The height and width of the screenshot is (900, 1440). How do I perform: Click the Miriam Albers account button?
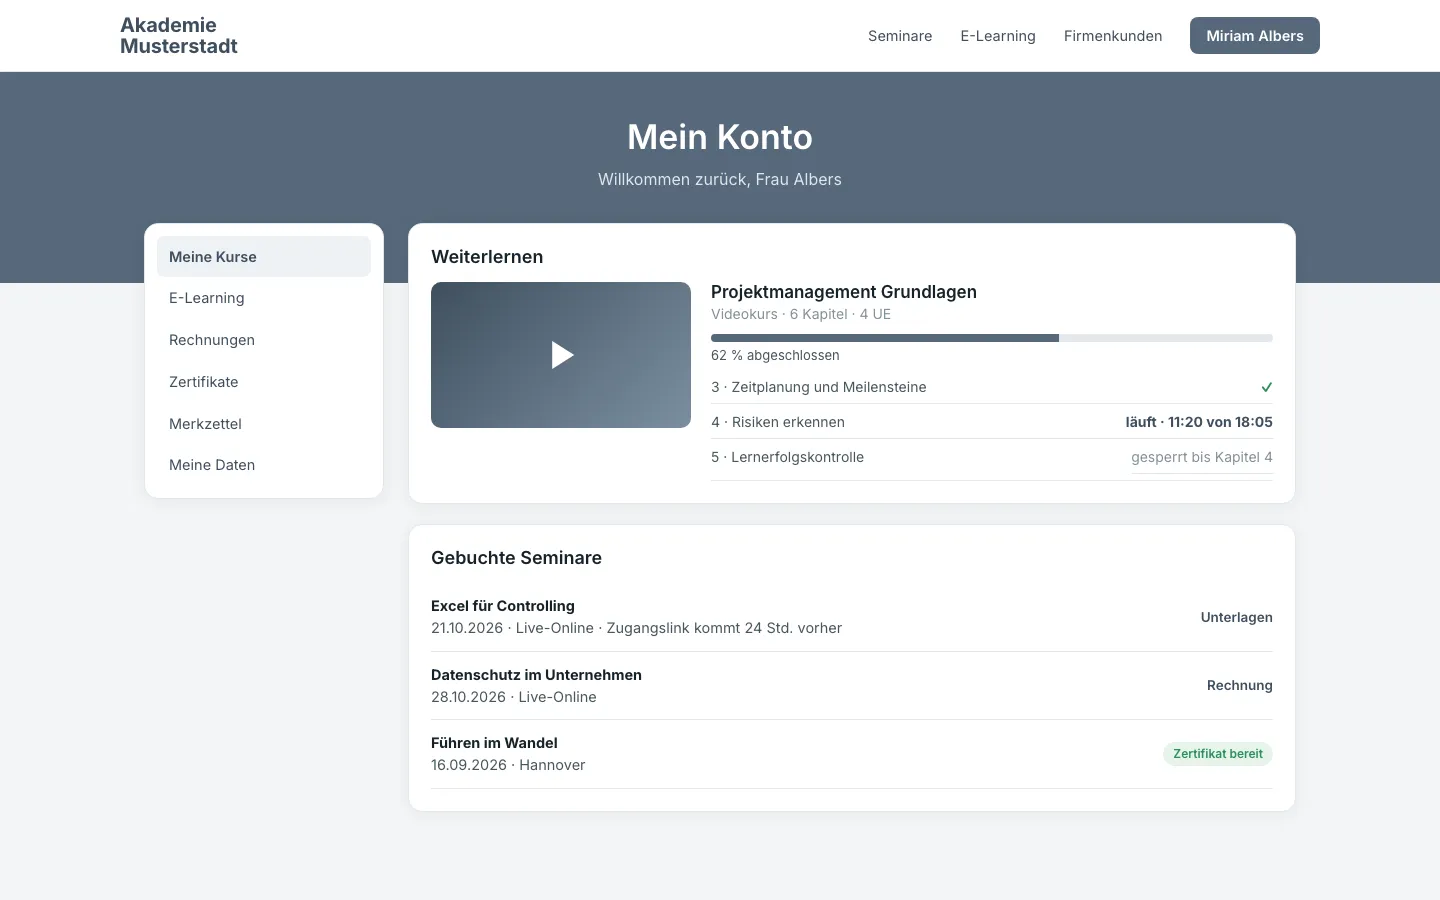[1255, 36]
